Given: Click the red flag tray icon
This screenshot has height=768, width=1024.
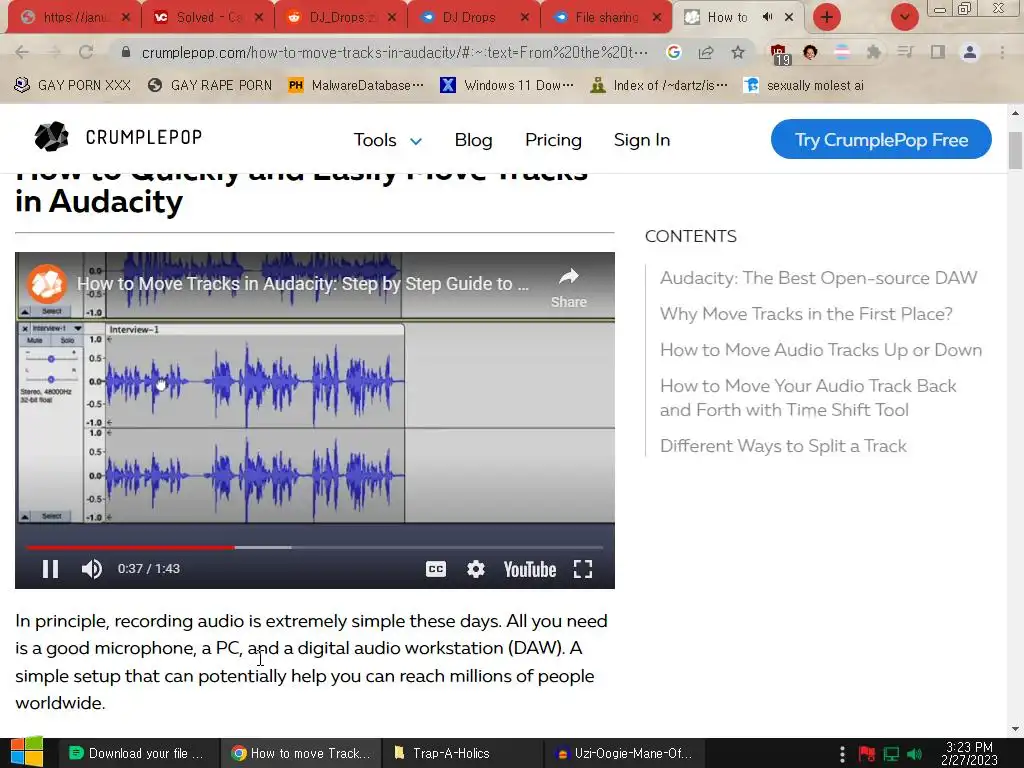Looking at the screenshot, I should [x=867, y=754].
